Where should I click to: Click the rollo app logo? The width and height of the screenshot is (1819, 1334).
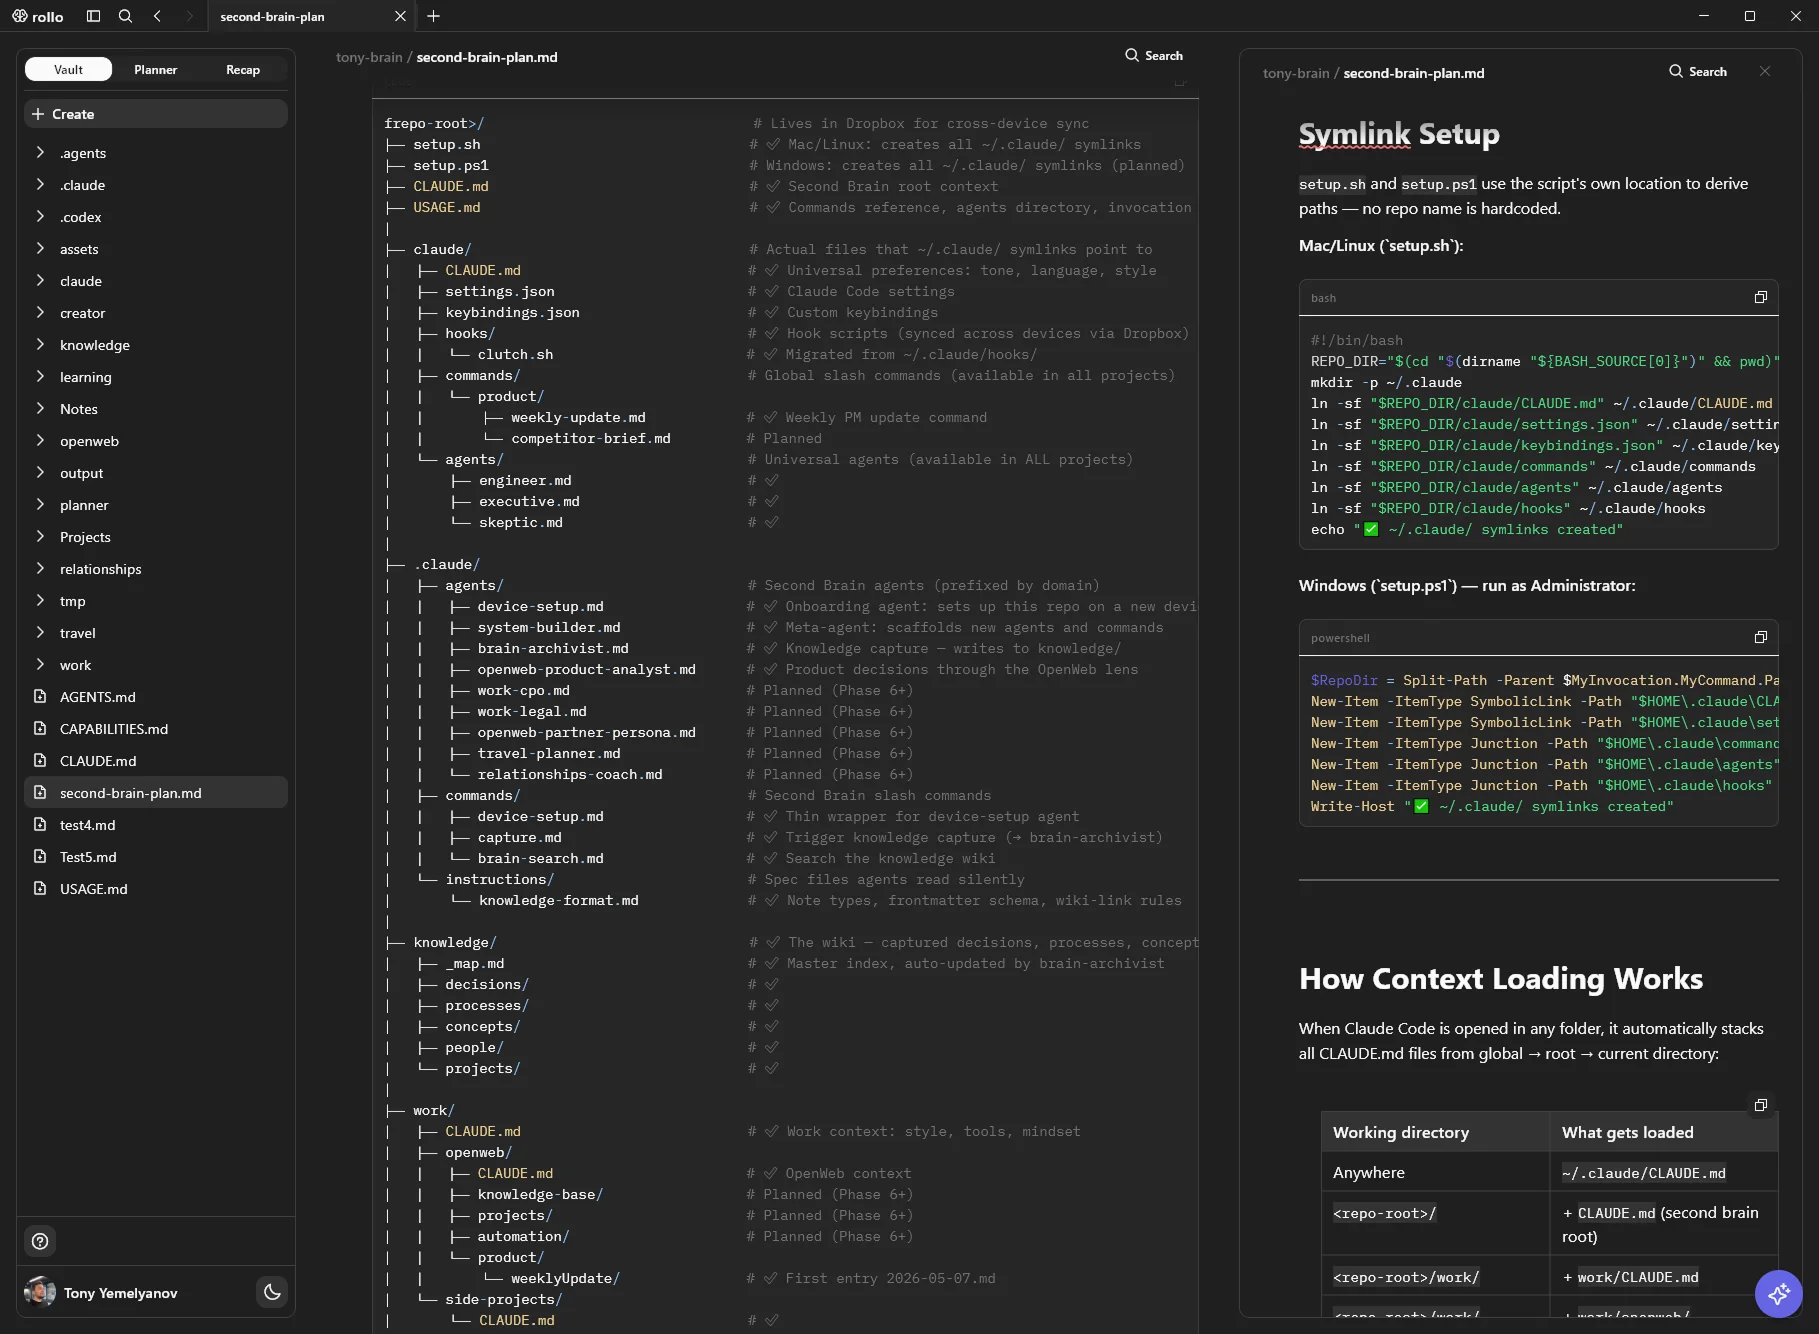pyautogui.click(x=38, y=16)
